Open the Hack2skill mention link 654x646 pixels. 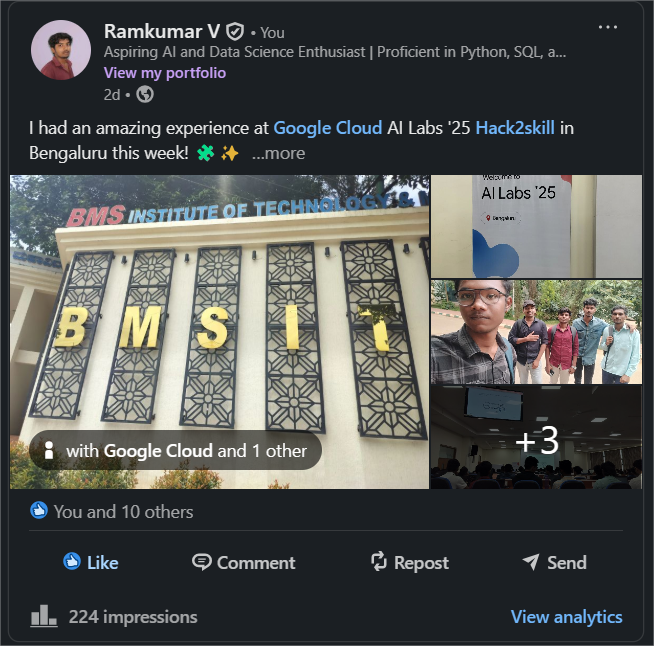coord(514,127)
